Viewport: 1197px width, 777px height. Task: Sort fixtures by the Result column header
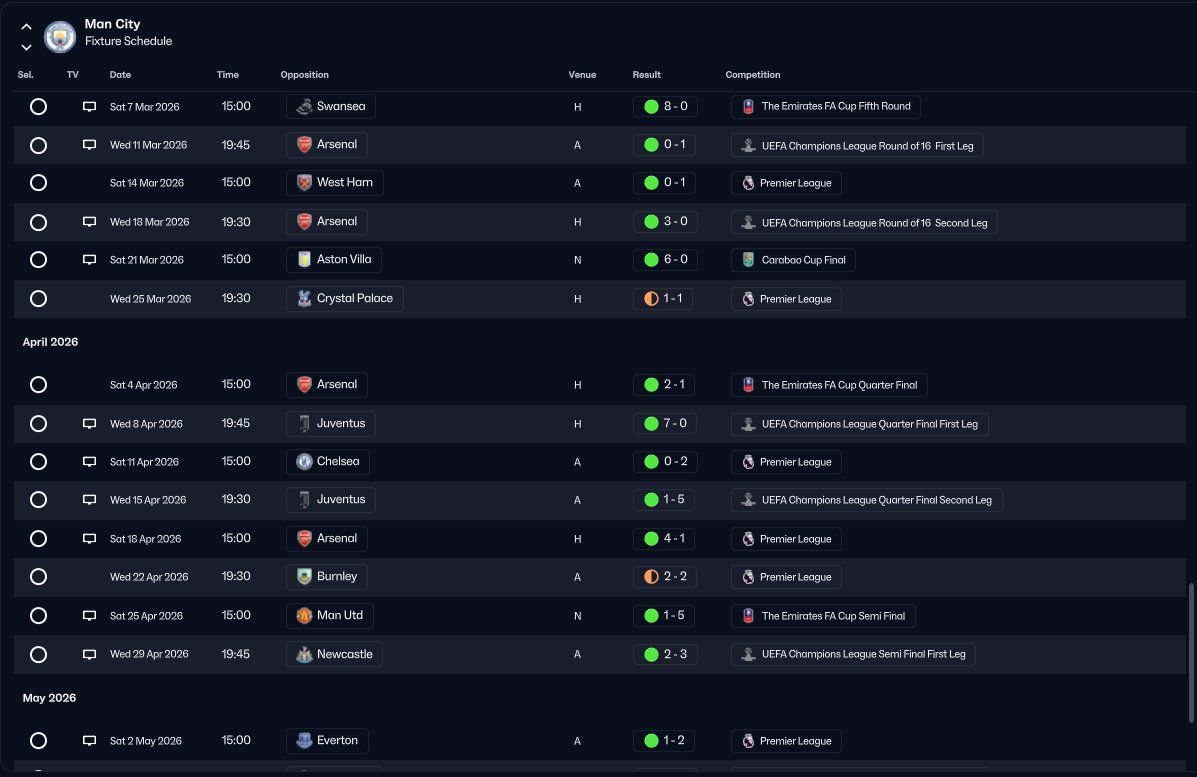click(646, 75)
